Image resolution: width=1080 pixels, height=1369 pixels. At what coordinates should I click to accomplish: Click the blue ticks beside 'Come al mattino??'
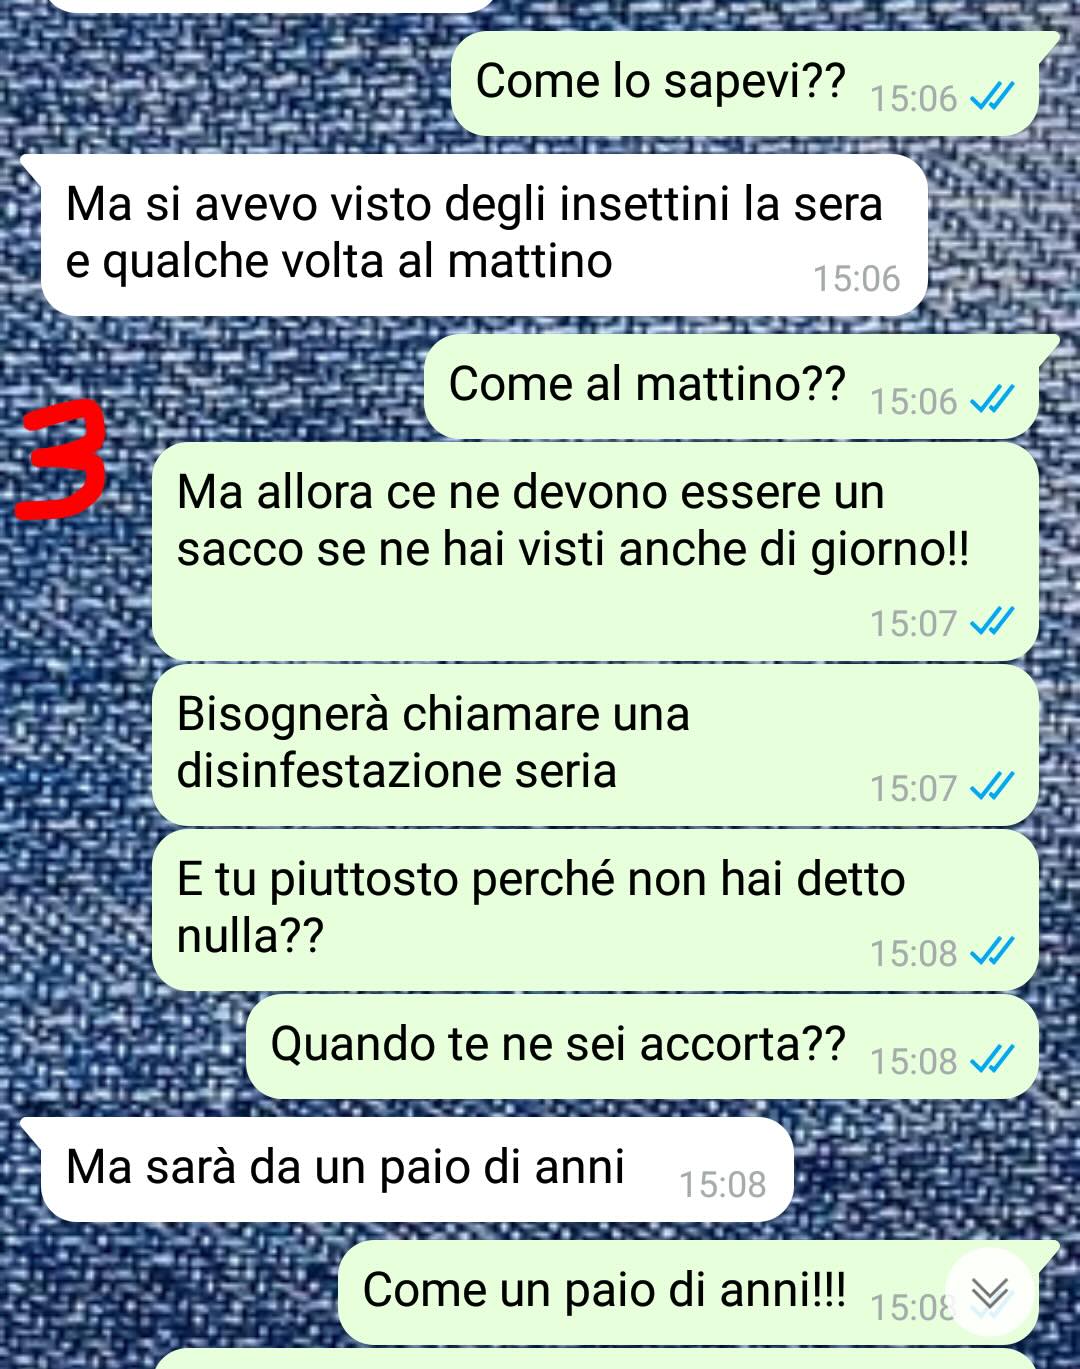pos(992,401)
